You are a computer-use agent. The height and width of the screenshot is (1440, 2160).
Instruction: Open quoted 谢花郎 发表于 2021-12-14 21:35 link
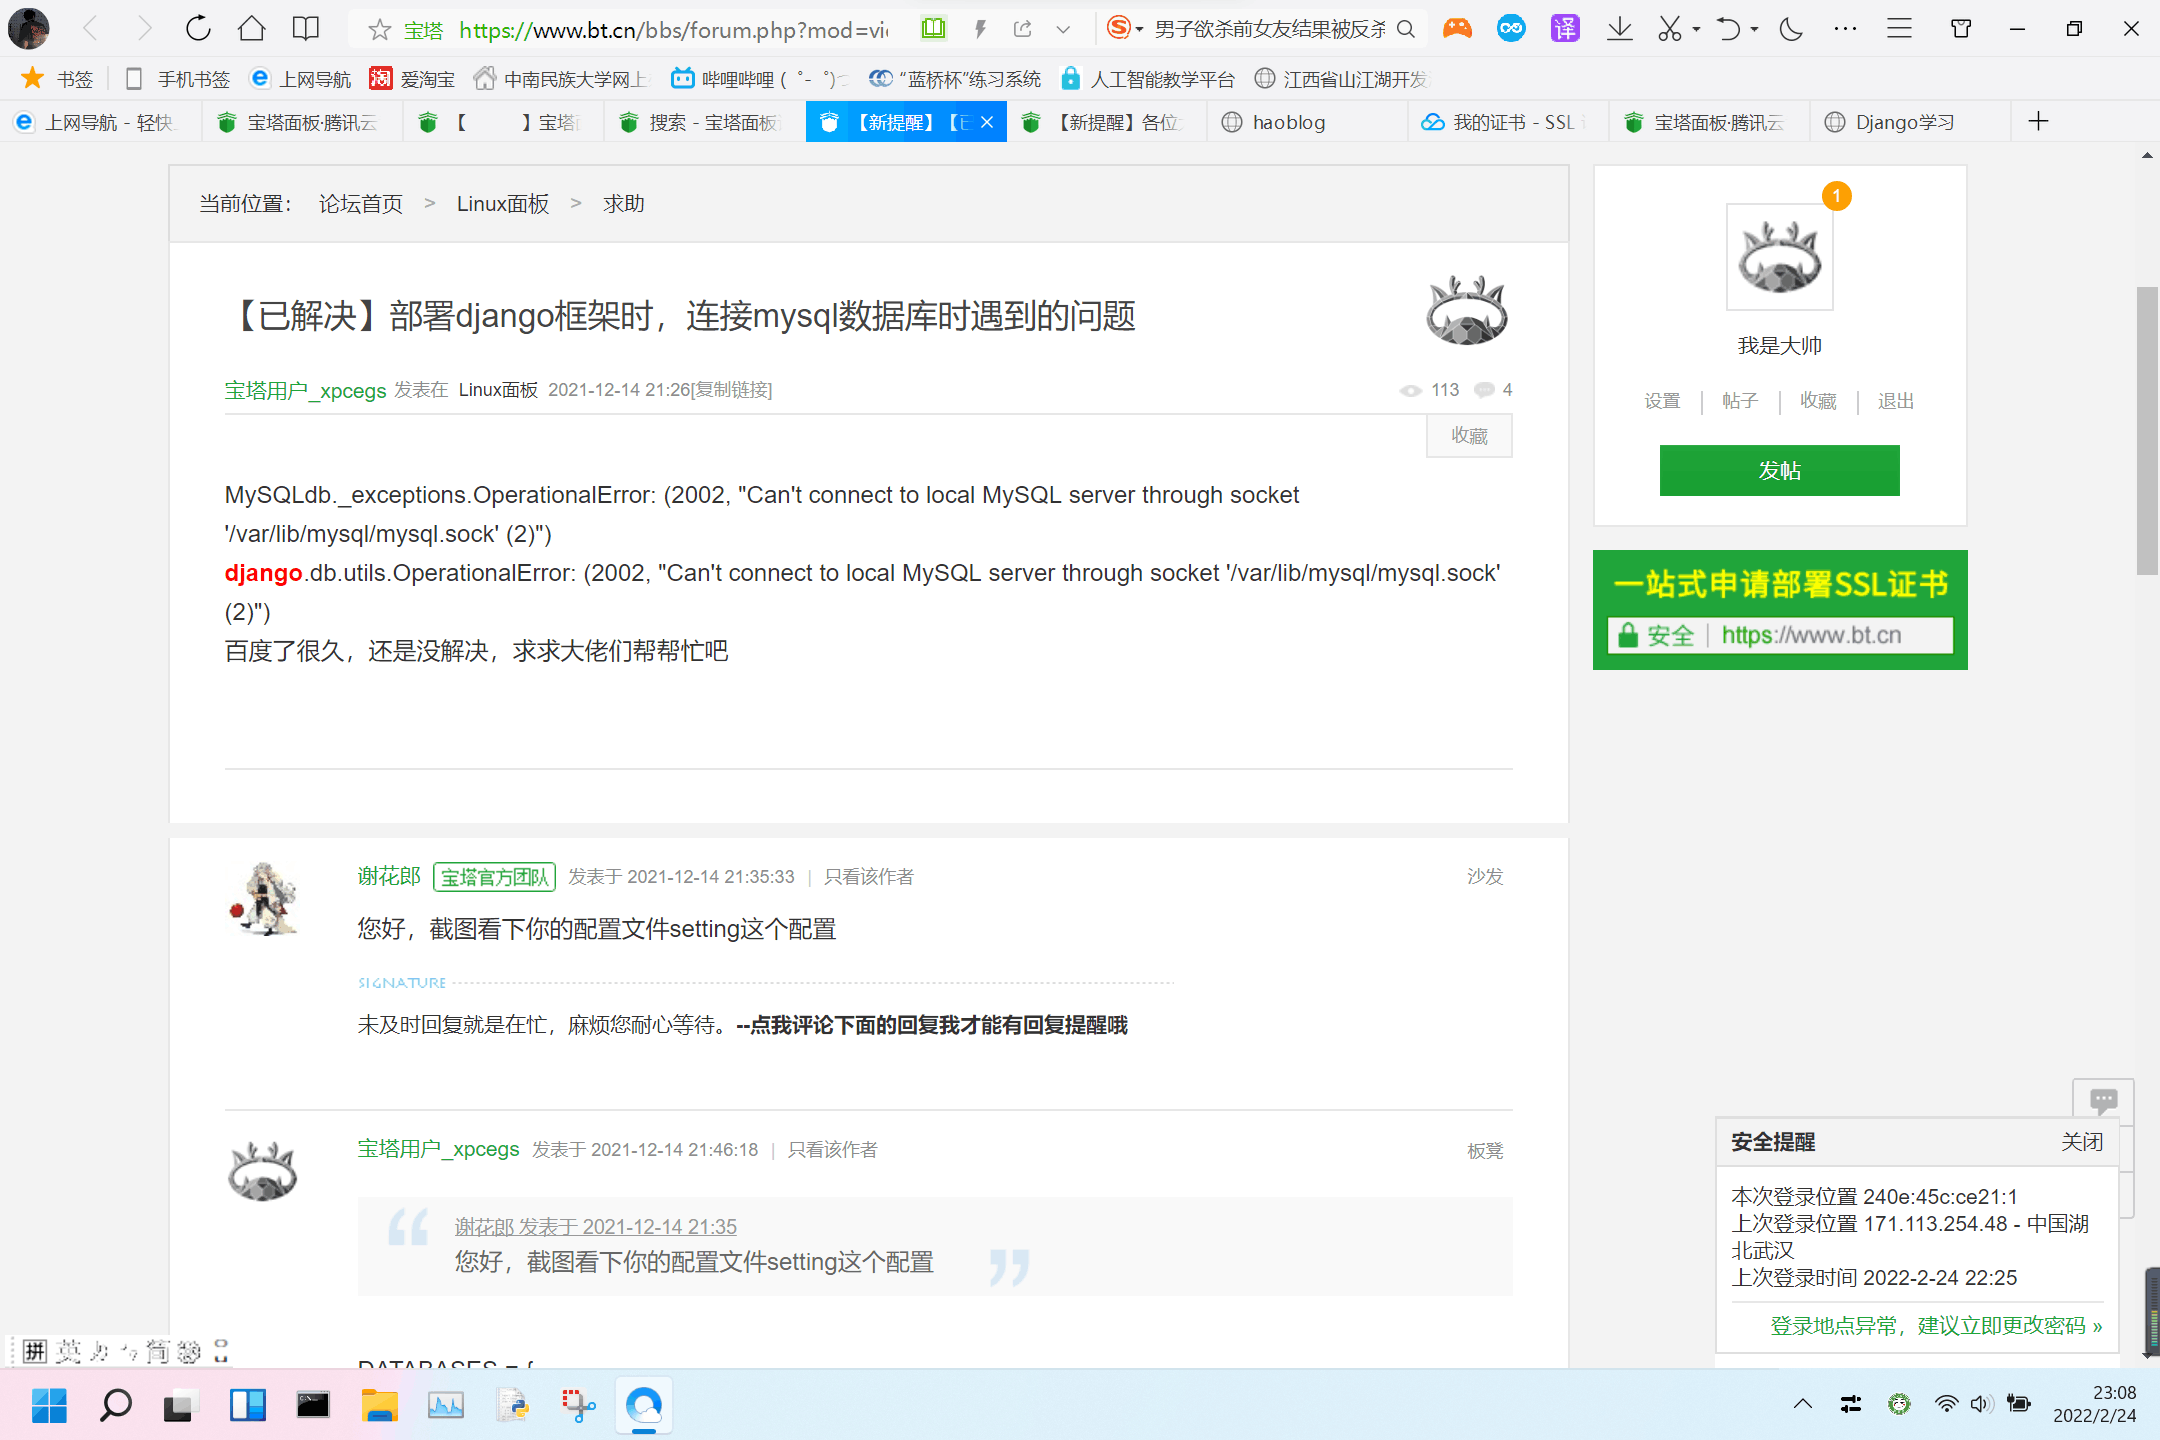[x=596, y=1226]
